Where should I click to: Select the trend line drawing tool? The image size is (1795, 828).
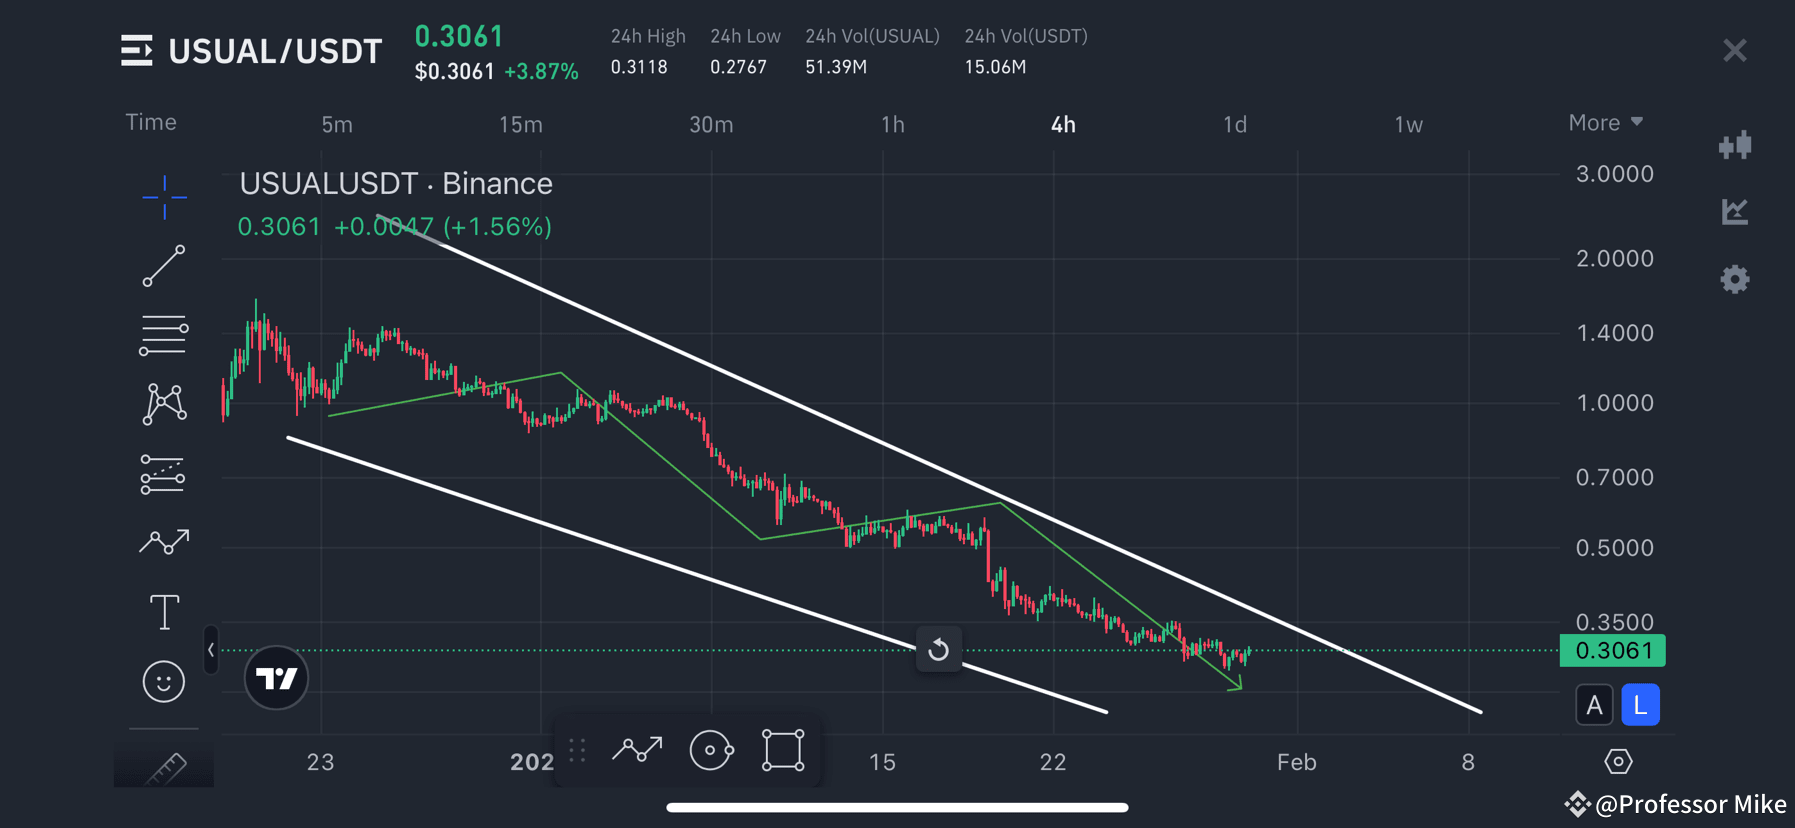tap(164, 266)
